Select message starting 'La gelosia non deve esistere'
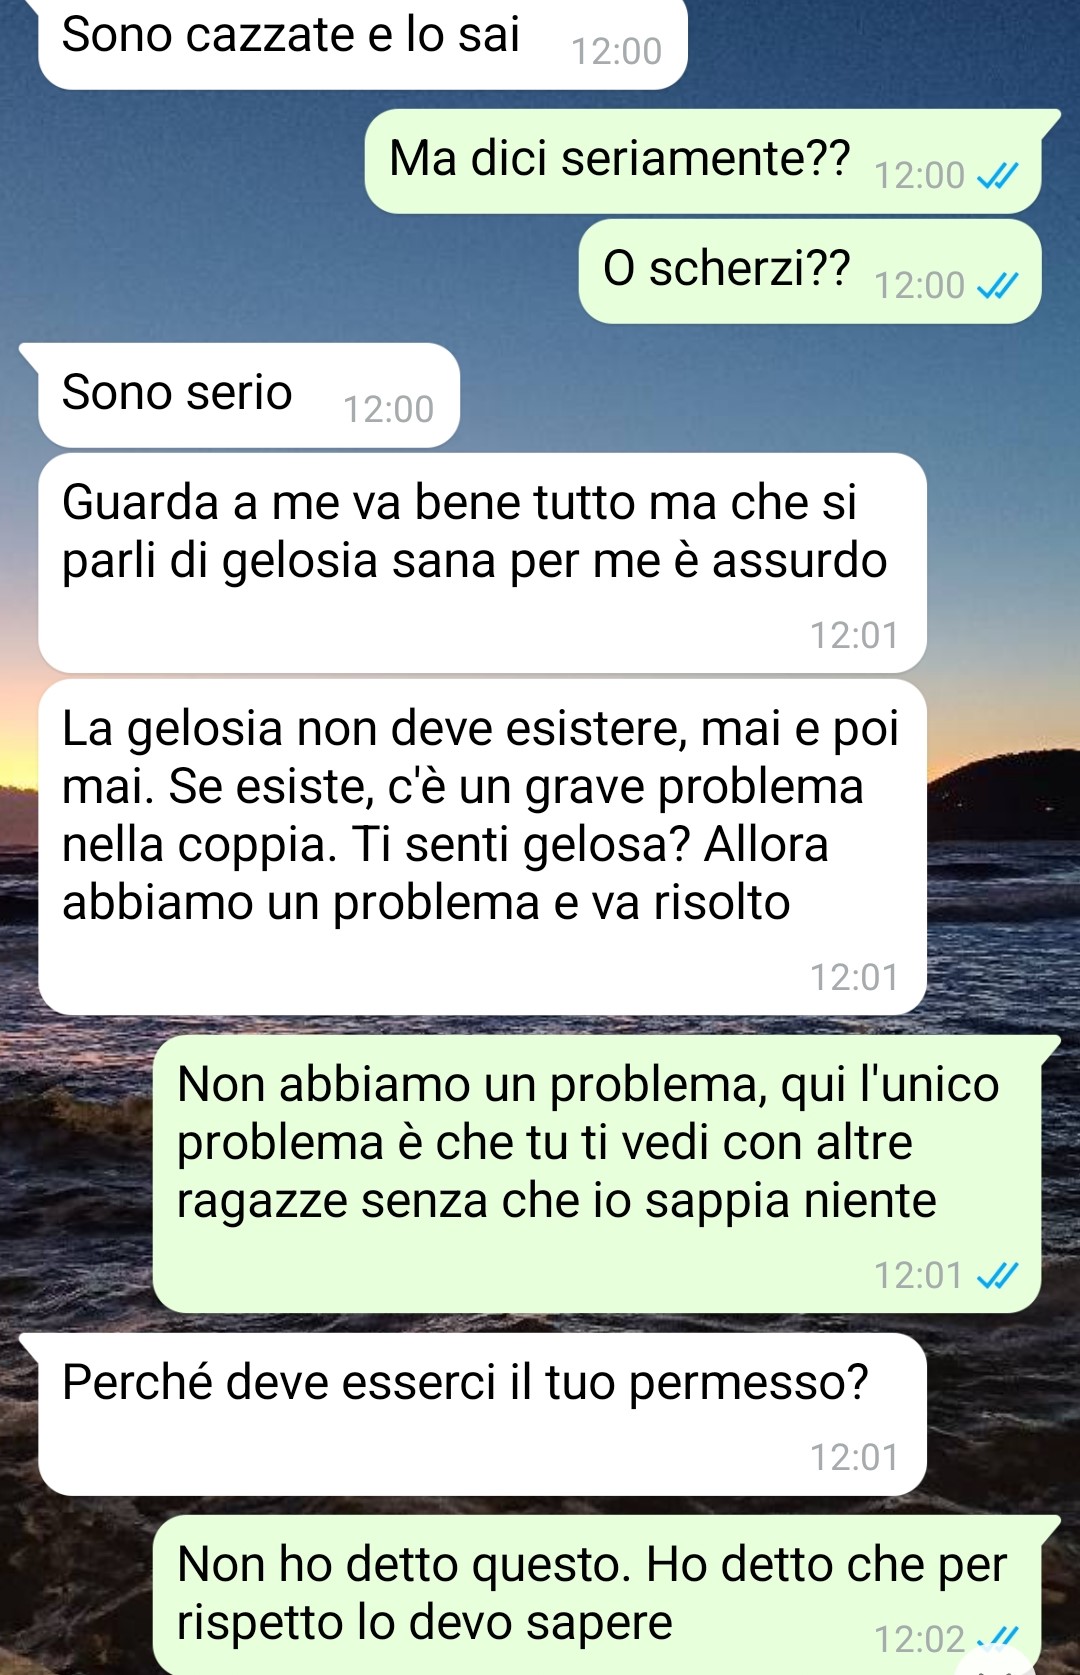 point(482,847)
